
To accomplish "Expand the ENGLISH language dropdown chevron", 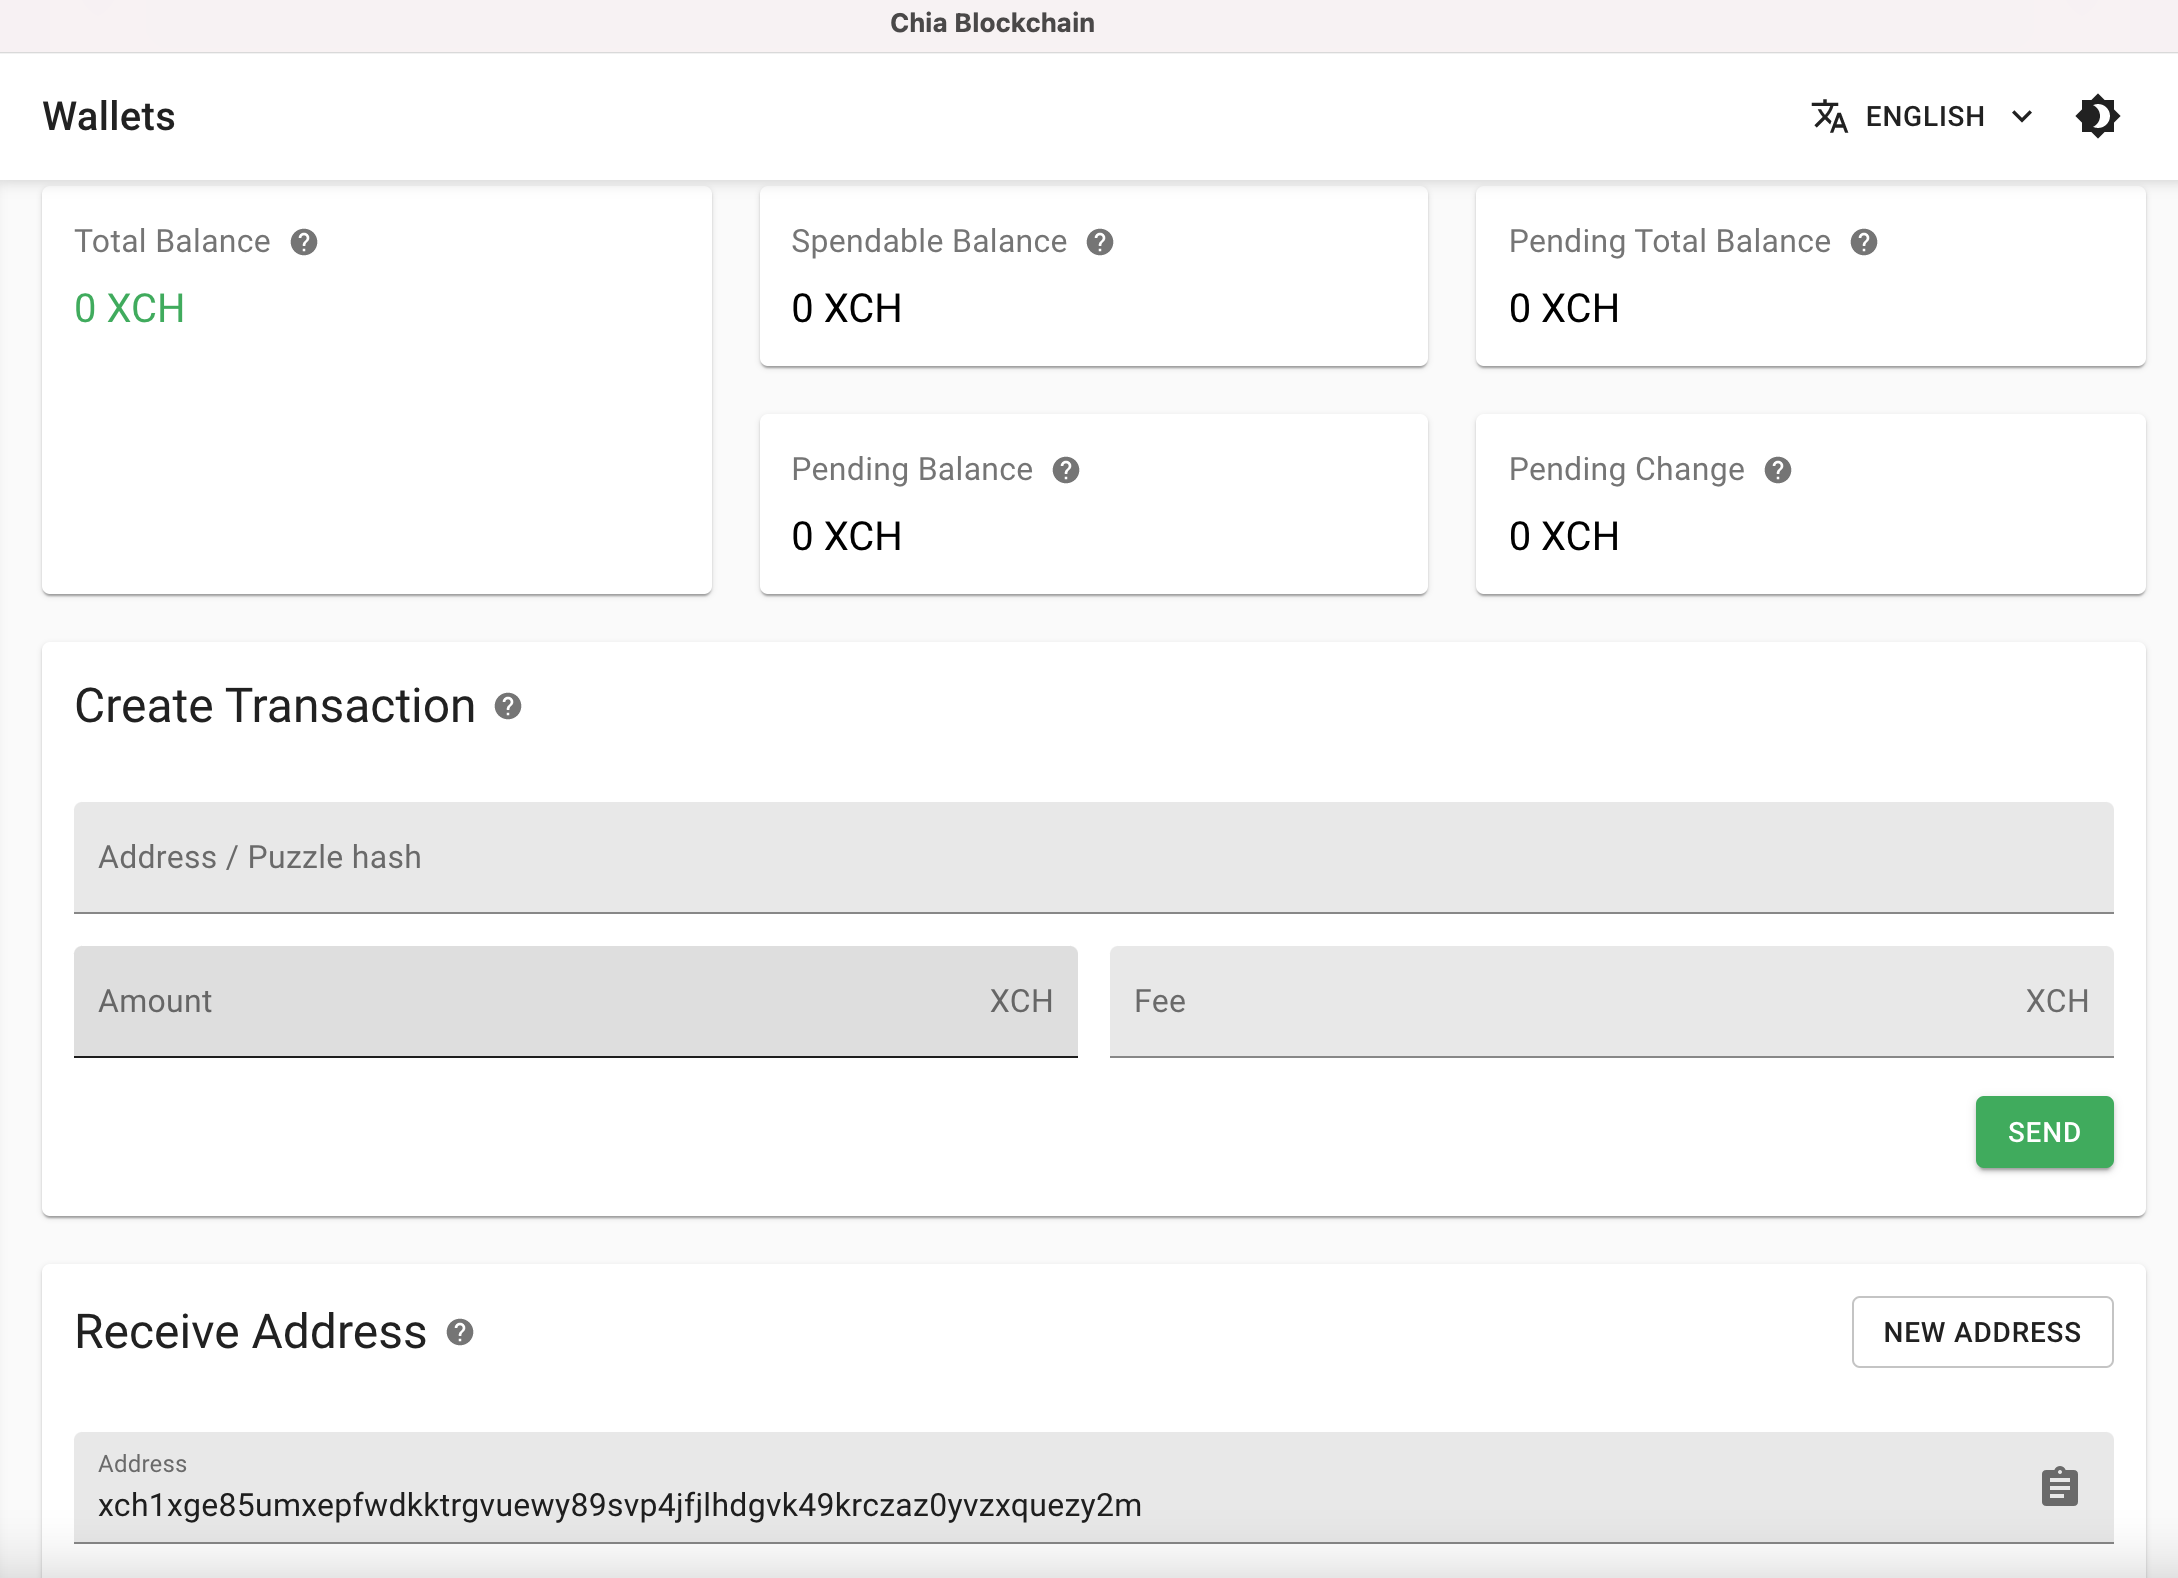I will (2022, 116).
